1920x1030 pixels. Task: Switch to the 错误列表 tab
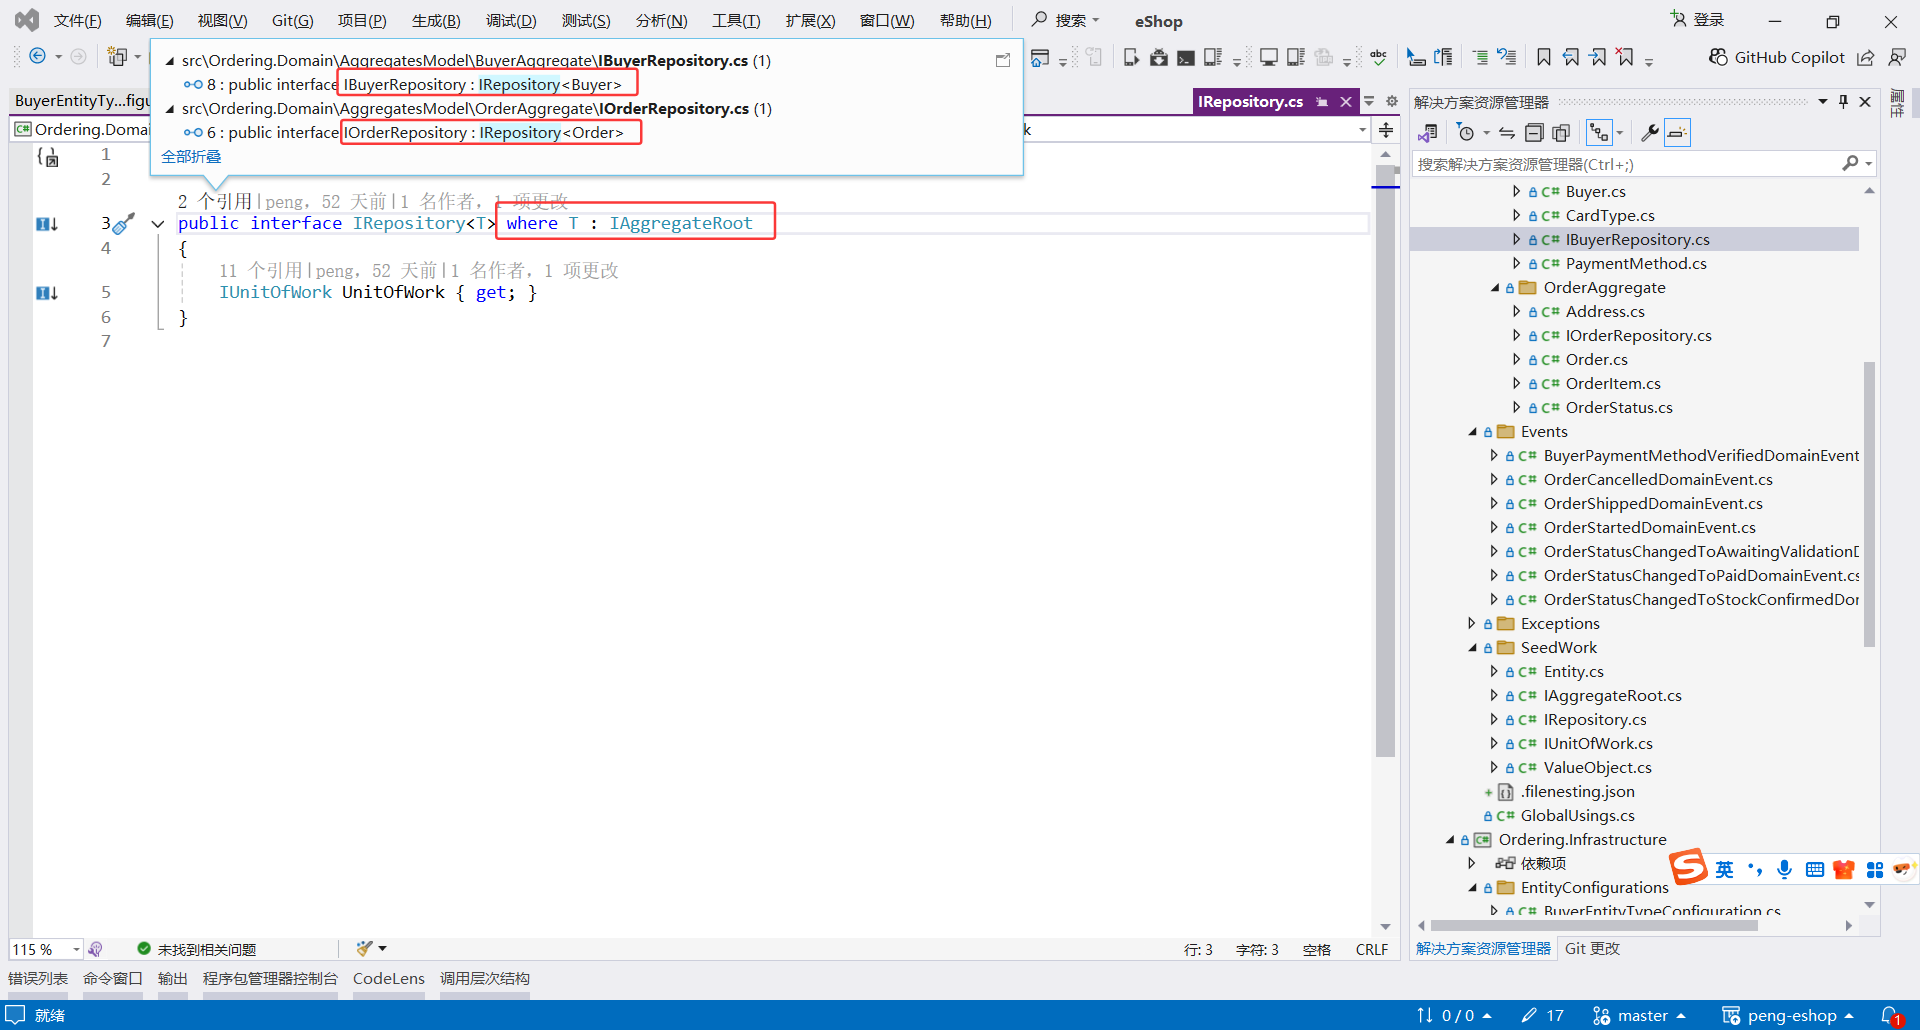point(38,979)
